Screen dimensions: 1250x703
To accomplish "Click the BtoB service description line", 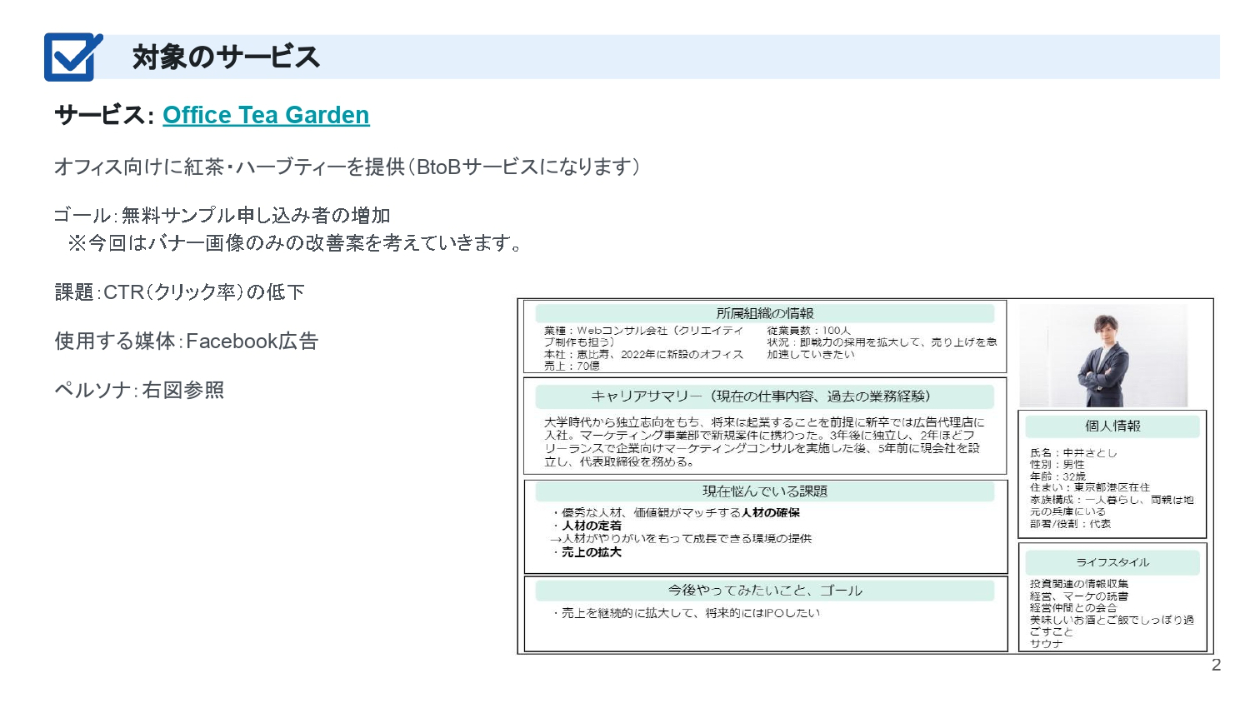I will click(x=346, y=168).
